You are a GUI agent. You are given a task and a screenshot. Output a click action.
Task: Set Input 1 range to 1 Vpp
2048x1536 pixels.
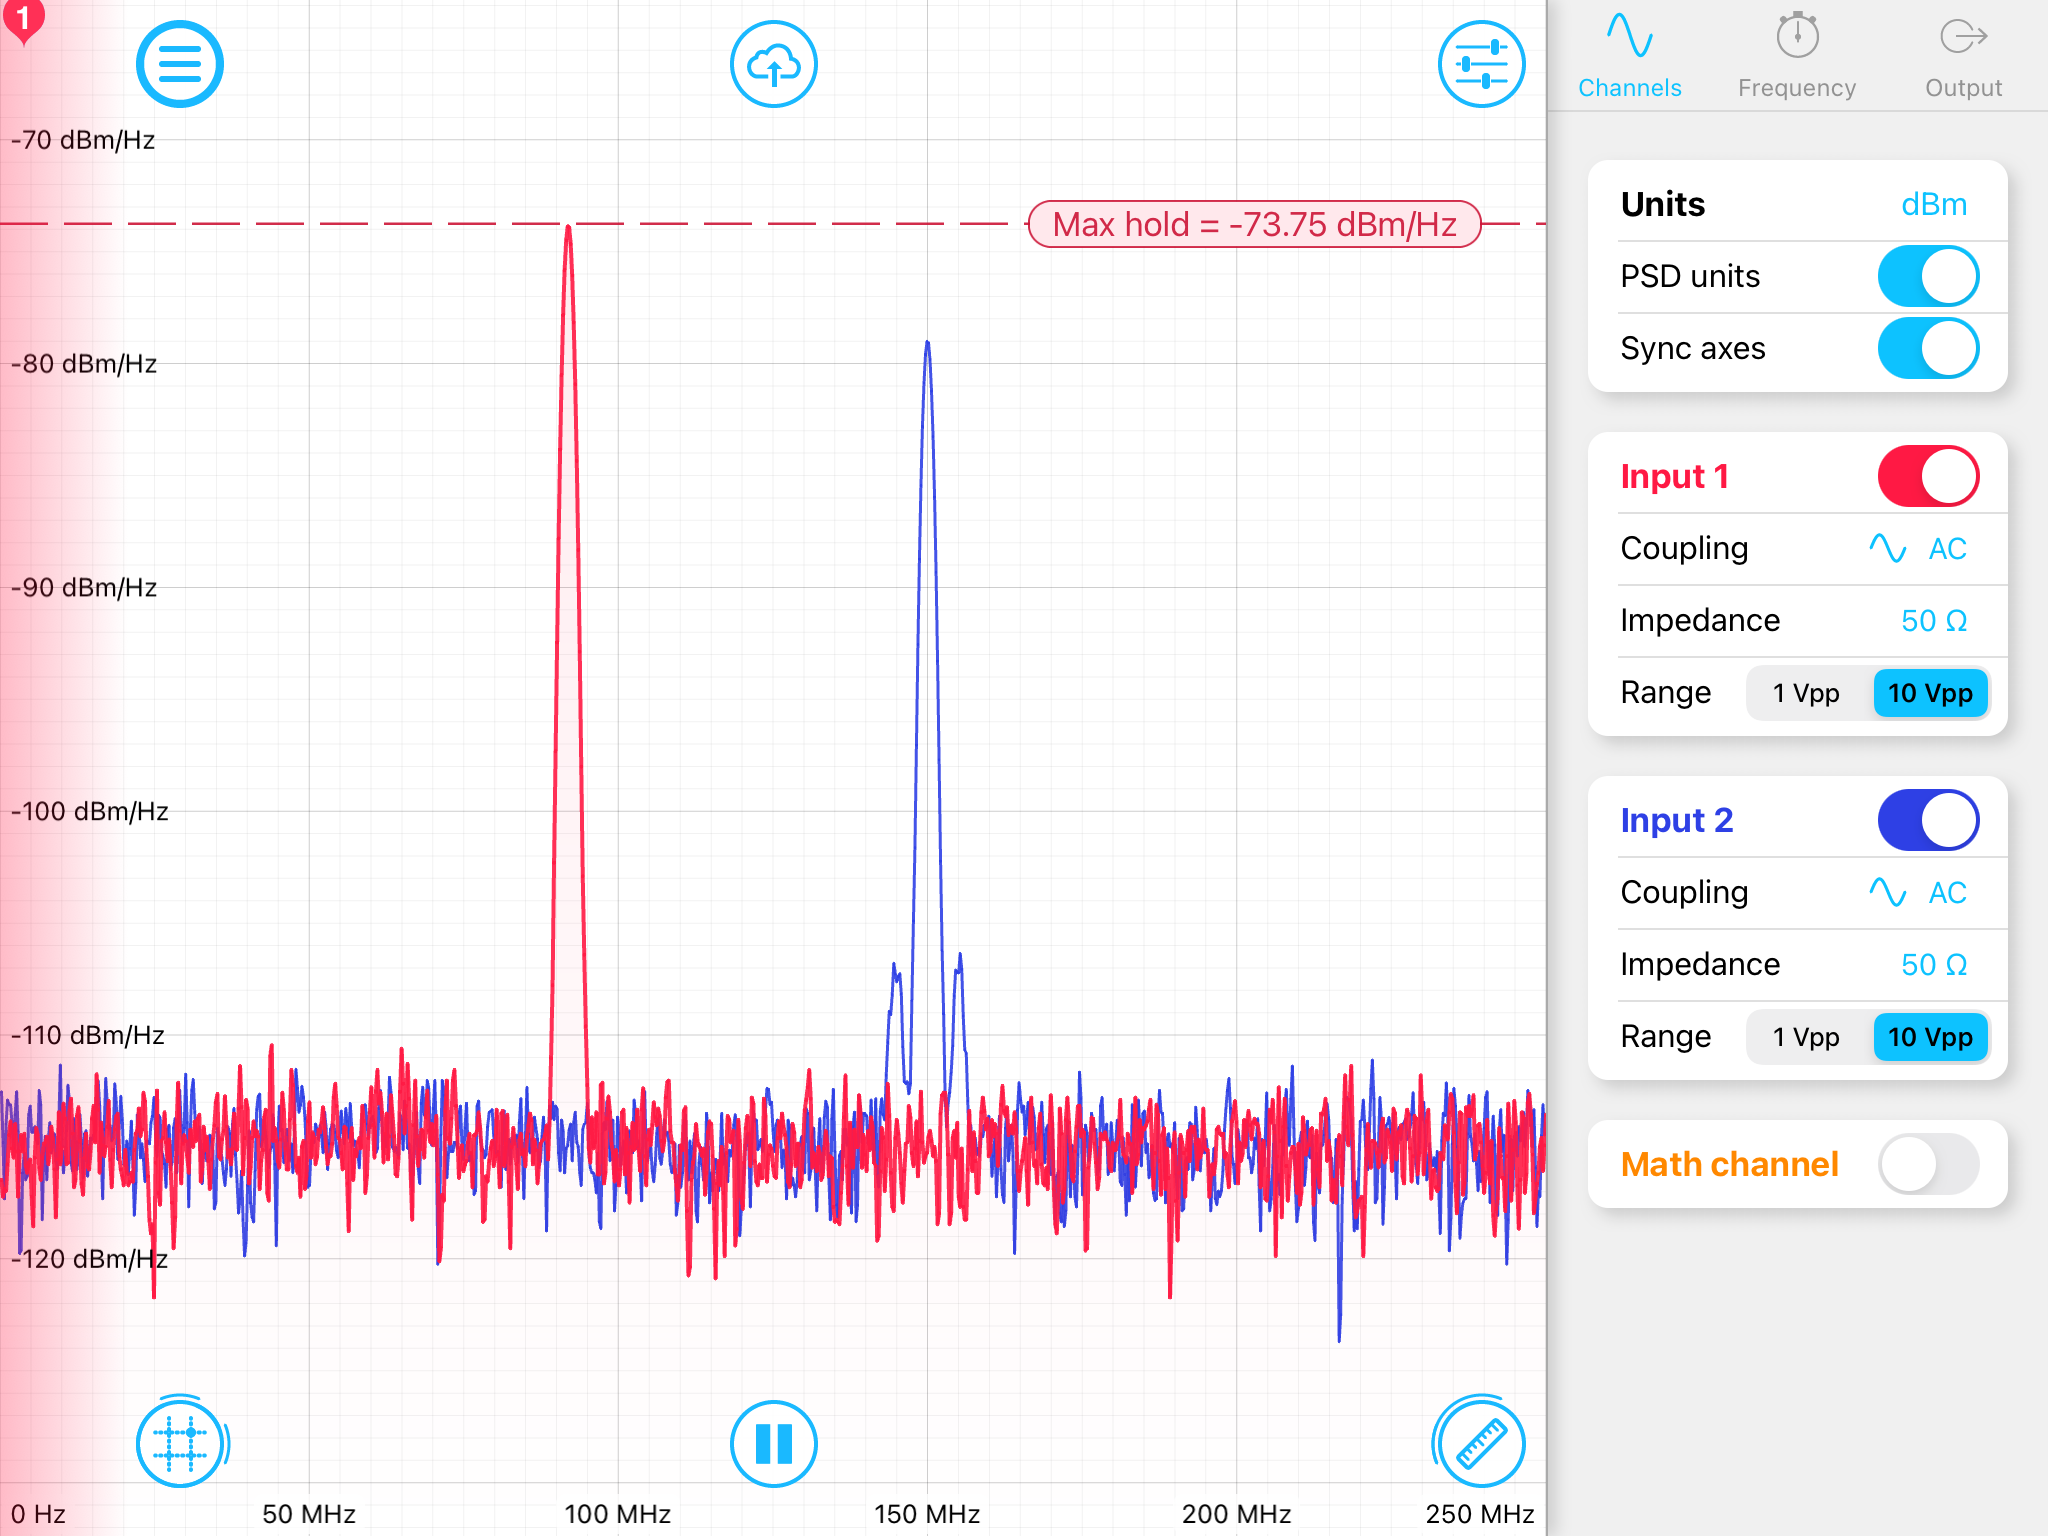[x=1806, y=693]
